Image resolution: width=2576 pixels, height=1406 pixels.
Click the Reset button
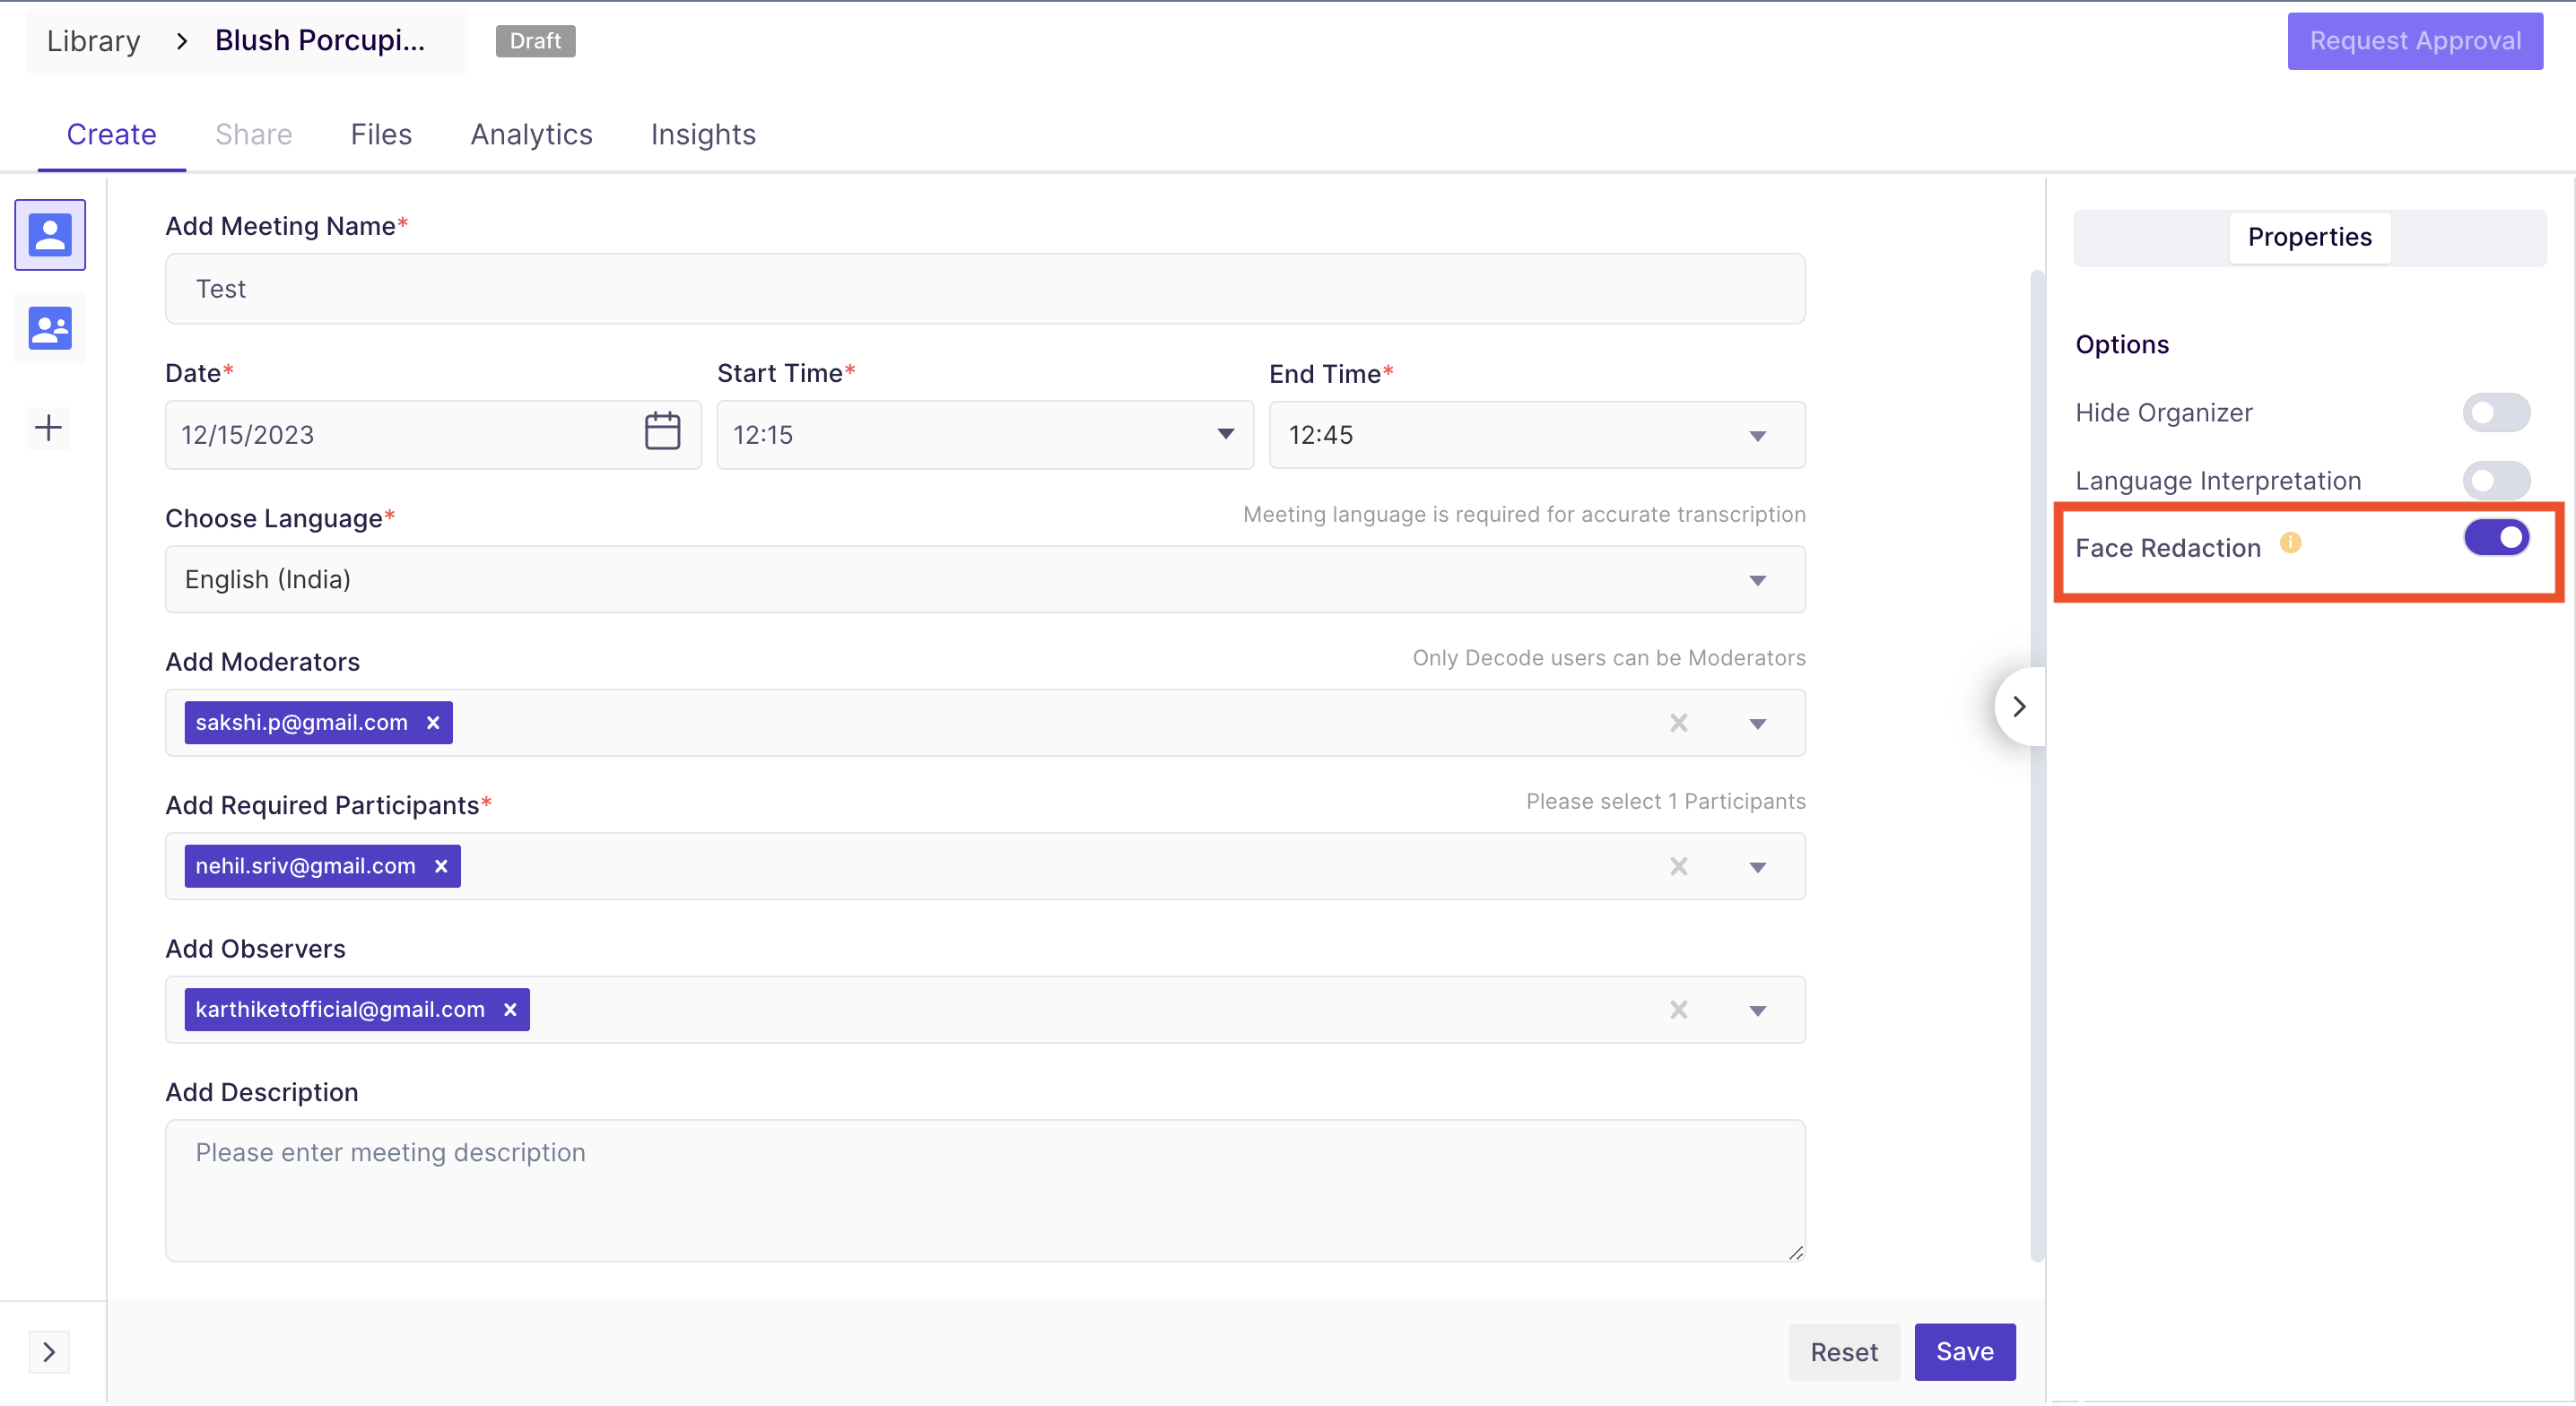tap(1844, 1352)
